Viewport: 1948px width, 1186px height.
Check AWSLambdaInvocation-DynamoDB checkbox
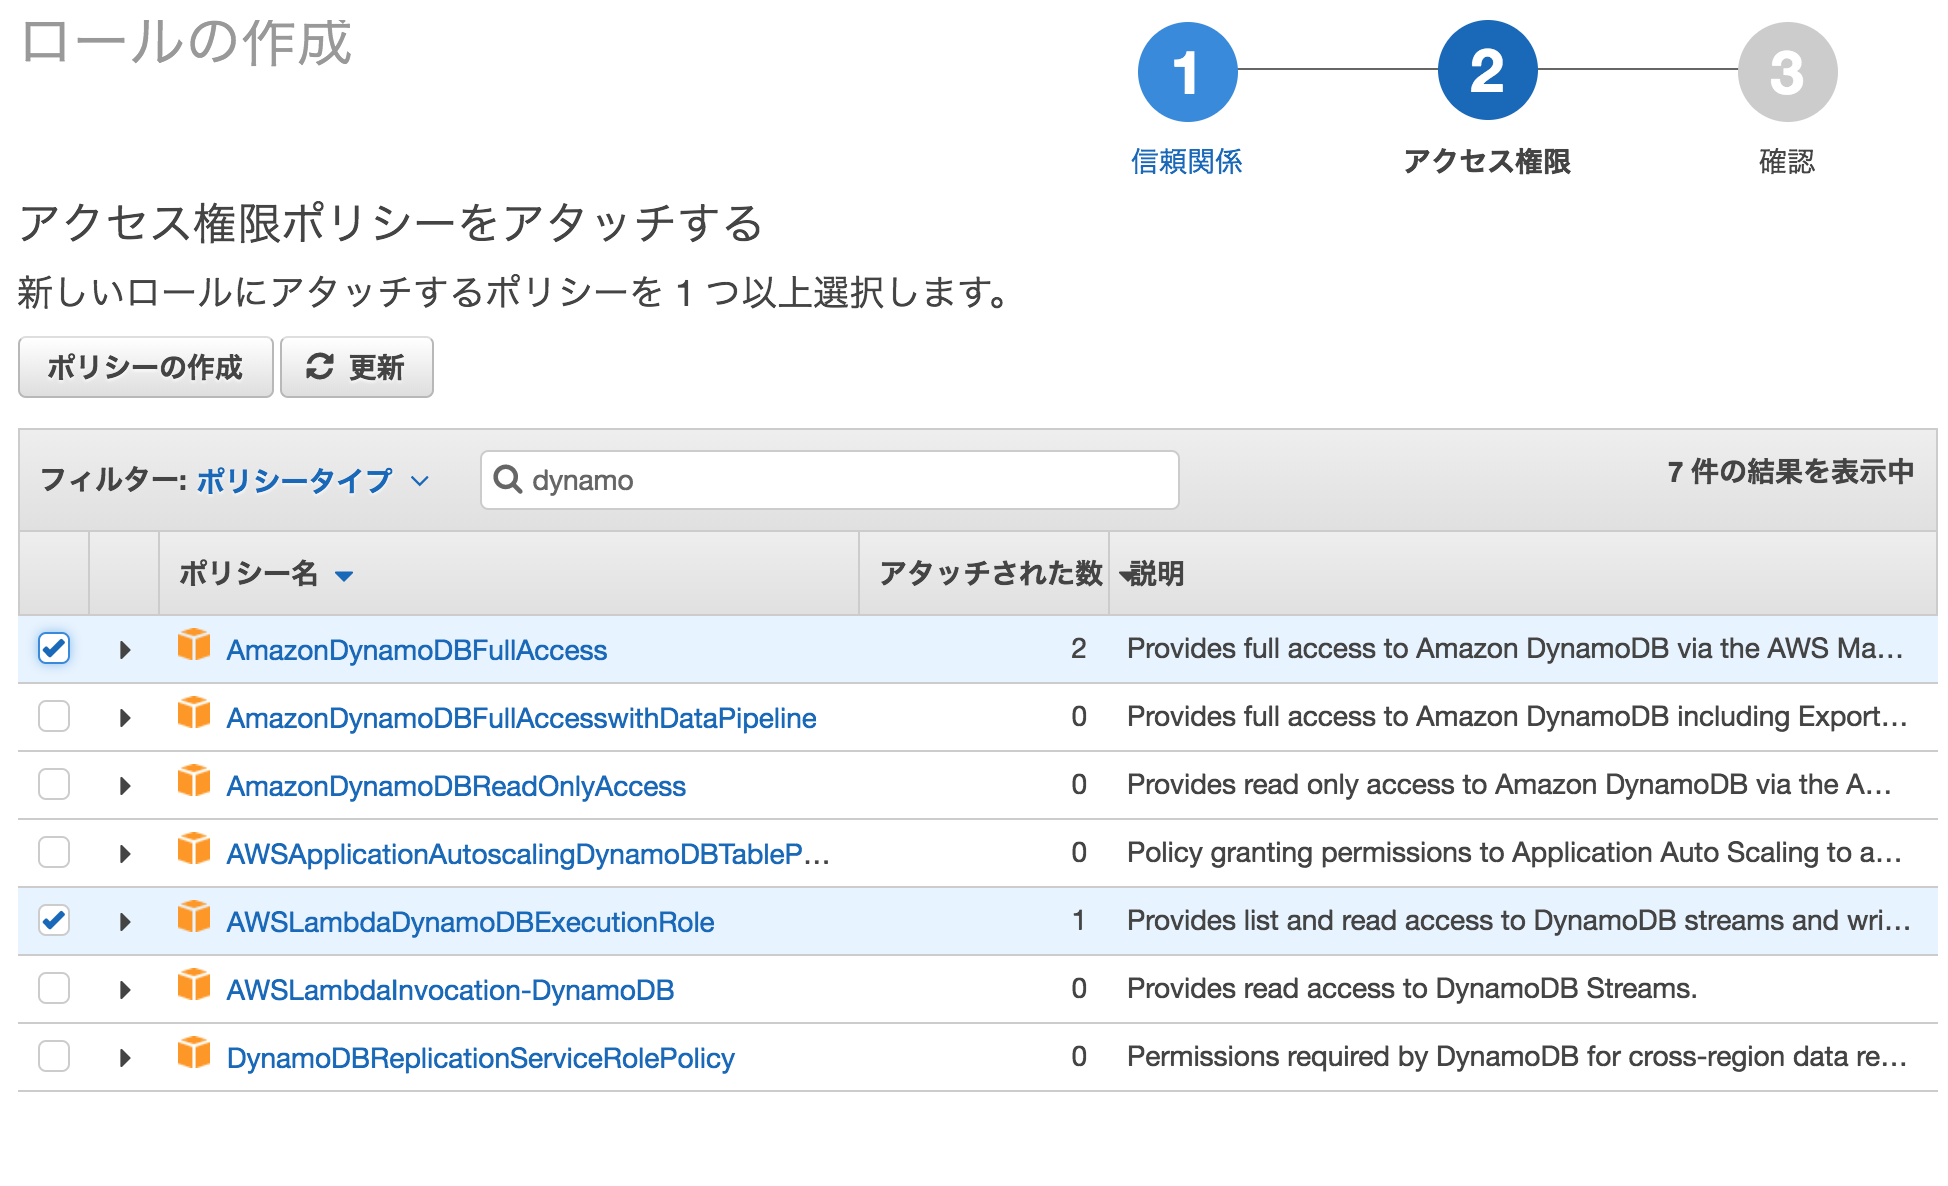[54, 988]
